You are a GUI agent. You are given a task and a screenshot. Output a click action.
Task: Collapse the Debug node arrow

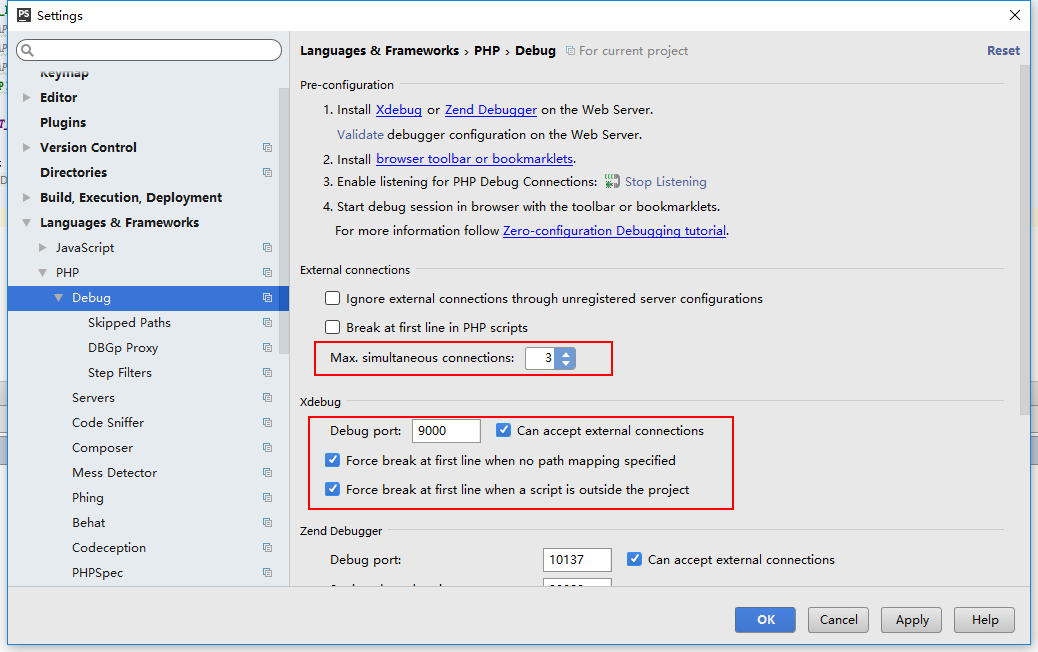point(58,298)
